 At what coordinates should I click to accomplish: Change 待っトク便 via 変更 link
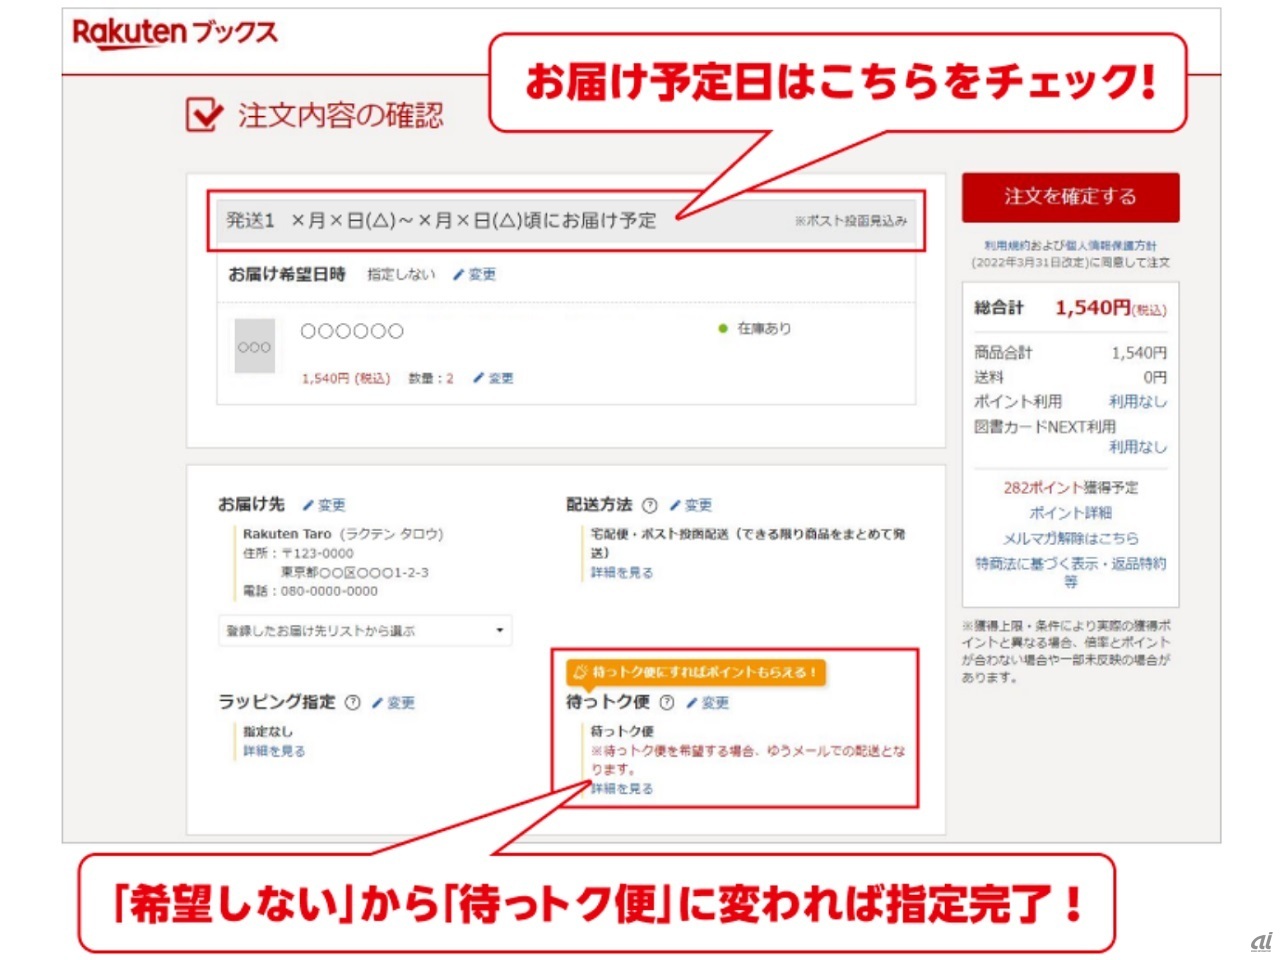click(x=715, y=703)
